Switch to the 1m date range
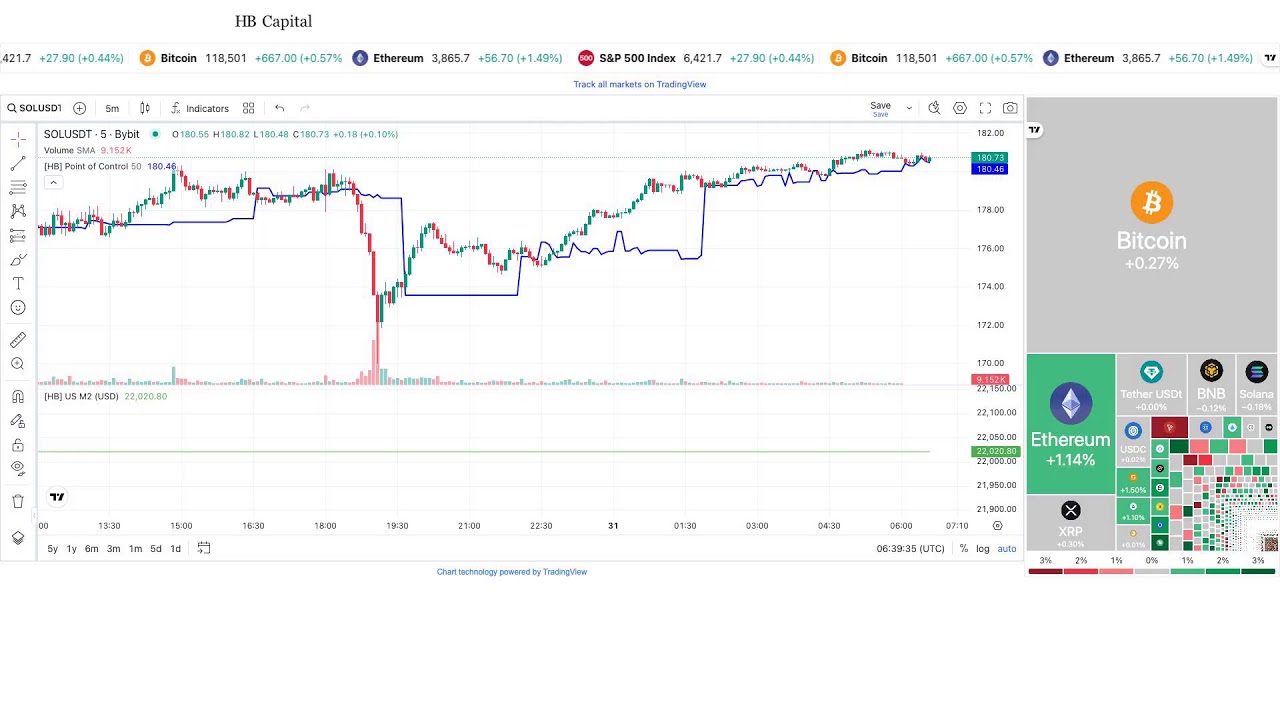The image size is (1280, 720). point(135,549)
